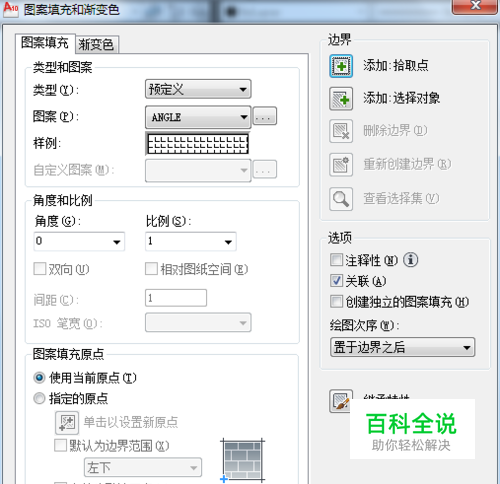Open the 角度 angle combo box
500x484 pixels.
(79, 241)
